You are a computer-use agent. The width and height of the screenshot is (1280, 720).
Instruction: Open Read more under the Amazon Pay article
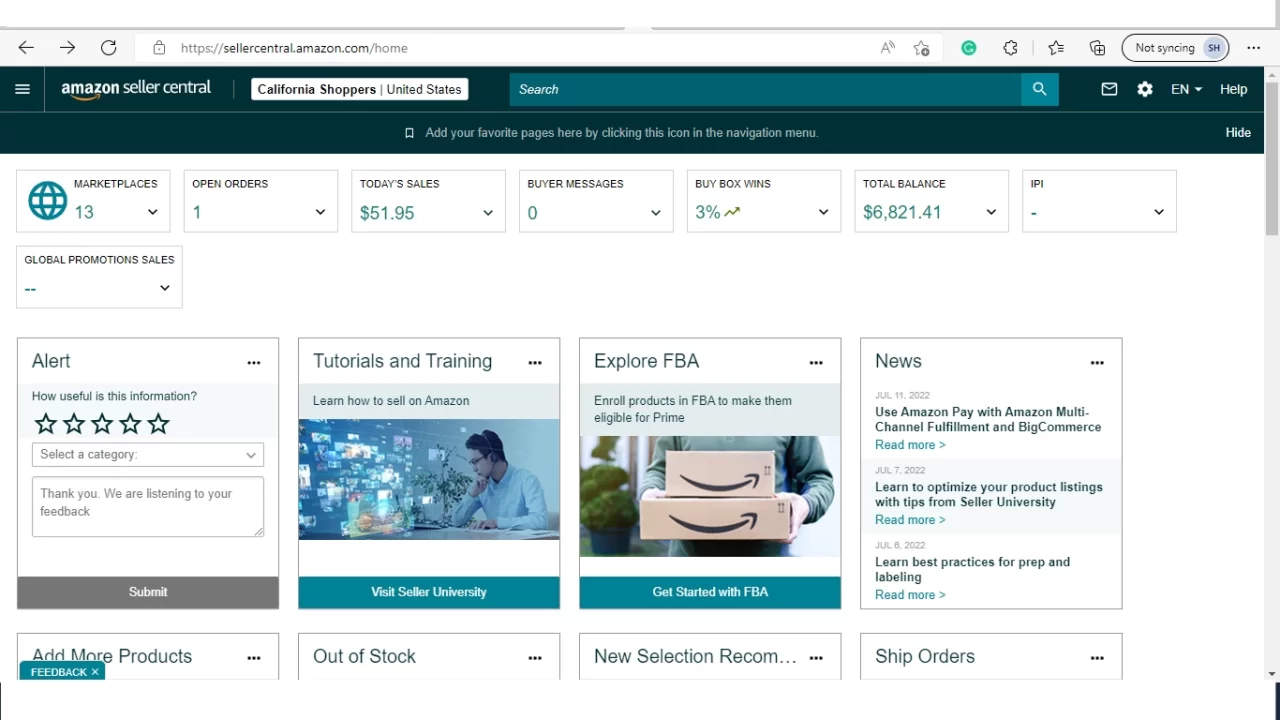click(x=908, y=444)
